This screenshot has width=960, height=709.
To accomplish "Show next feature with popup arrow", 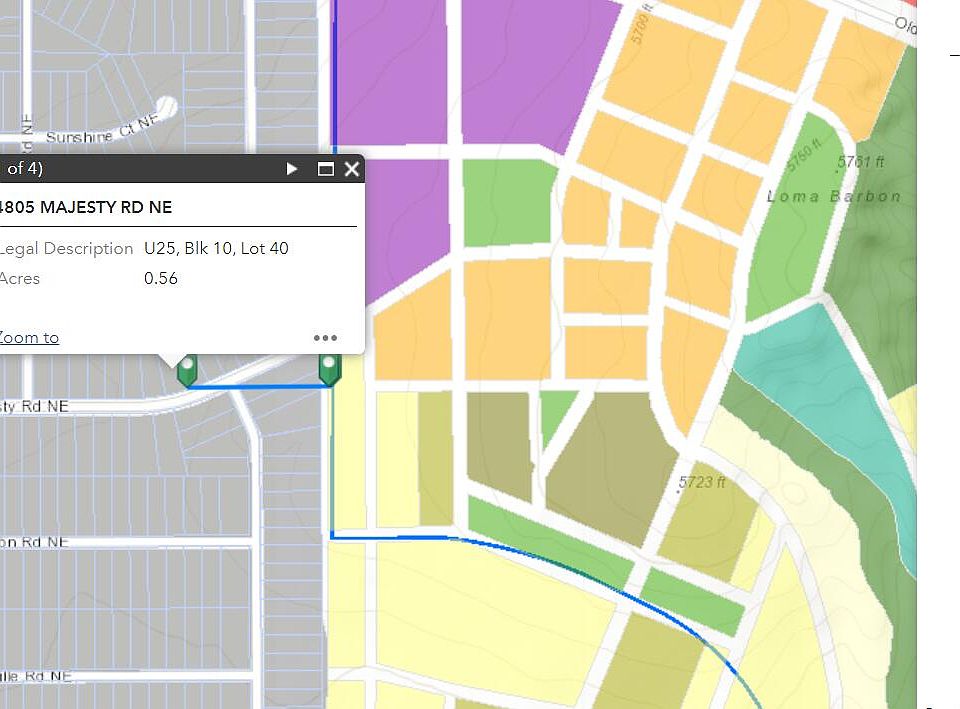I will point(292,169).
